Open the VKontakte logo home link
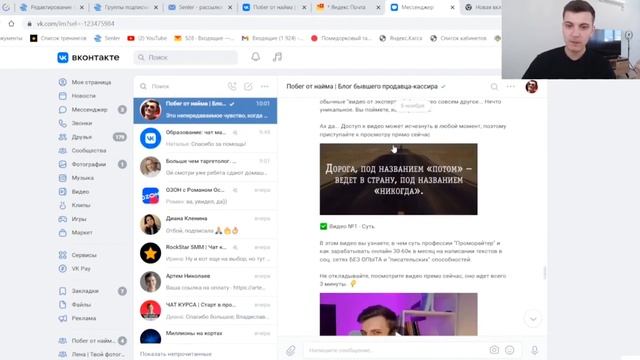 point(88,58)
